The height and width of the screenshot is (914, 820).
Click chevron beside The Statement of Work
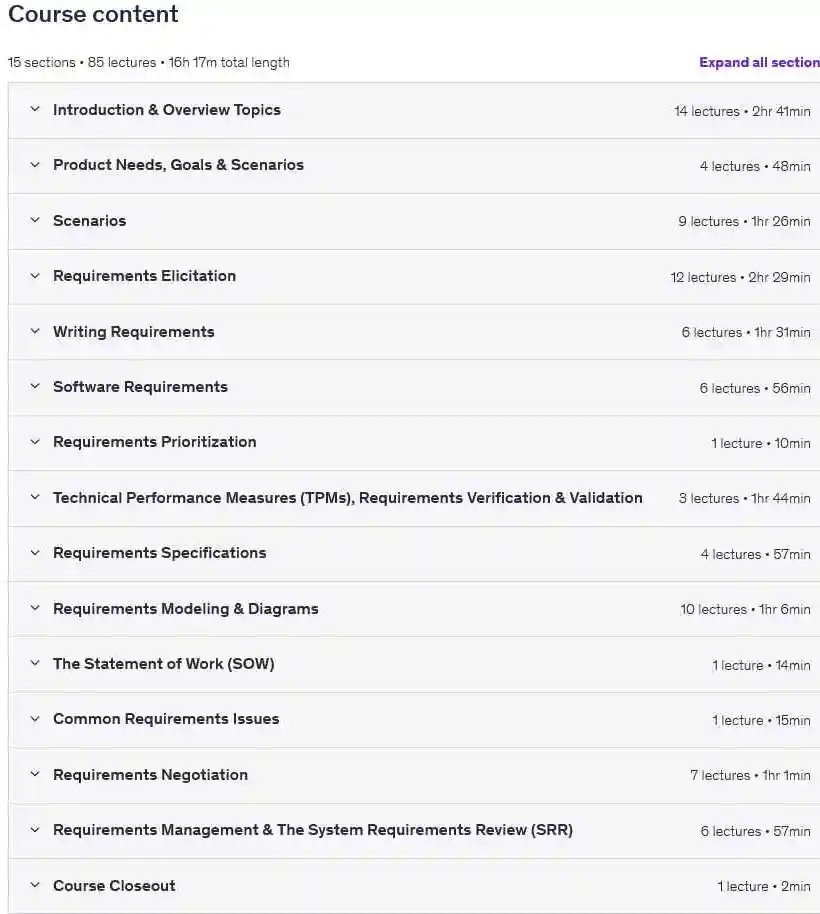(x=35, y=663)
